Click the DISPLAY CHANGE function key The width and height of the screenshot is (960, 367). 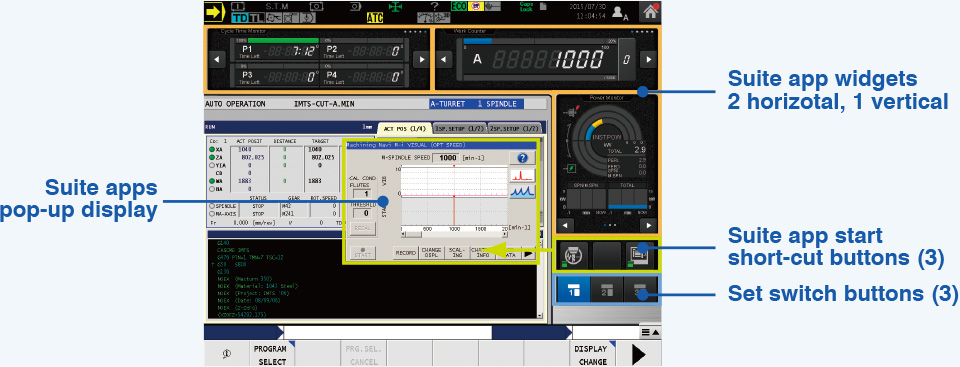tap(593, 354)
